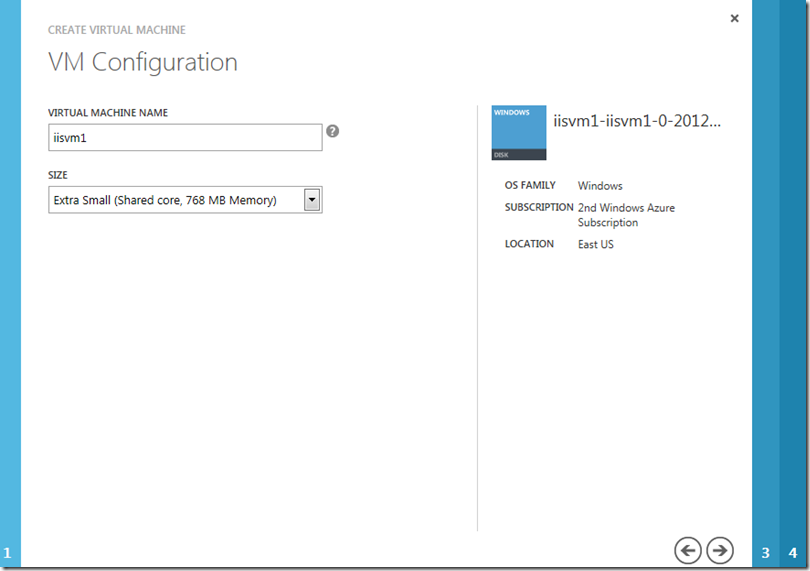Viewport: 810px width, 571px height.
Task: Click the VM Configuration heading
Action: (x=143, y=63)
